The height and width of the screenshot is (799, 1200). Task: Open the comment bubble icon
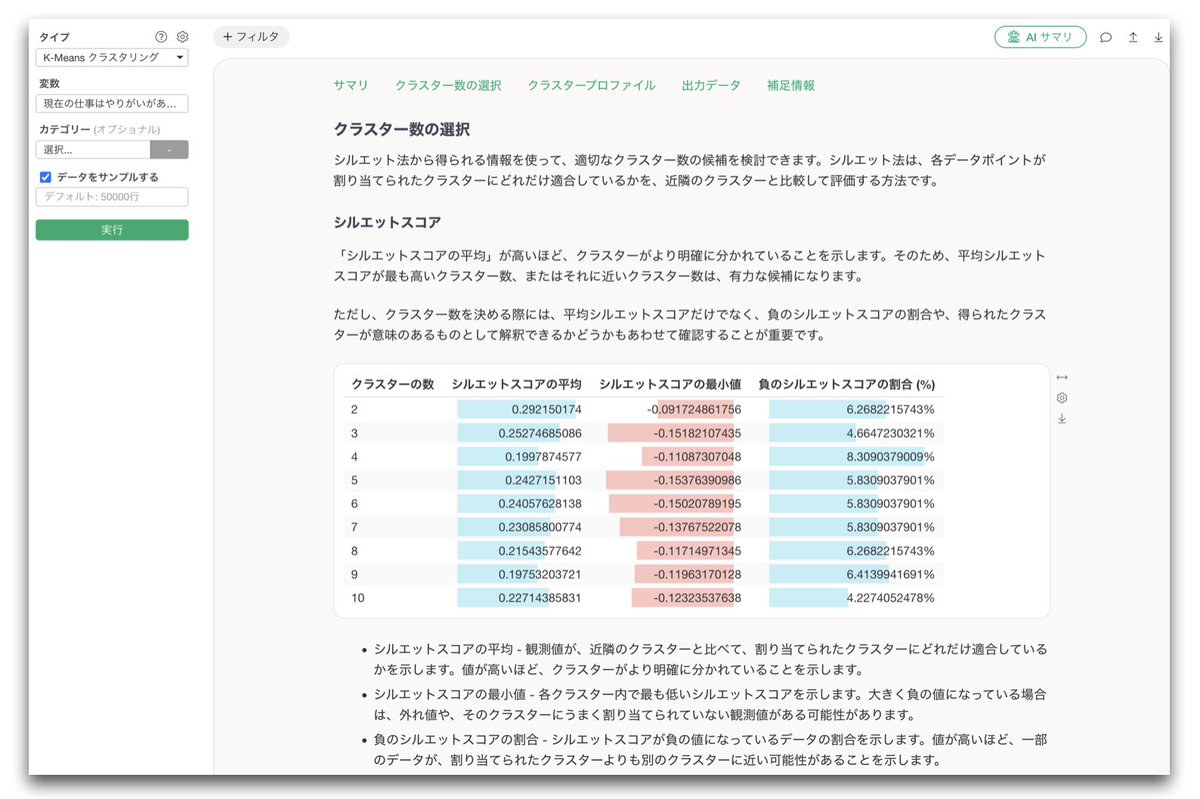point(1106,38)
